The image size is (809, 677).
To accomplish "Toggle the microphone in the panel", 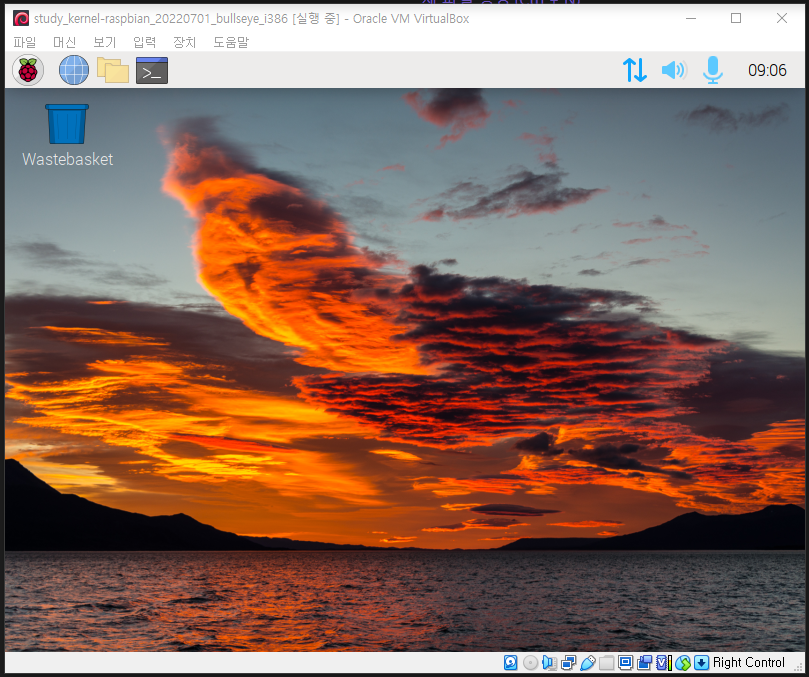I will 712,70.
